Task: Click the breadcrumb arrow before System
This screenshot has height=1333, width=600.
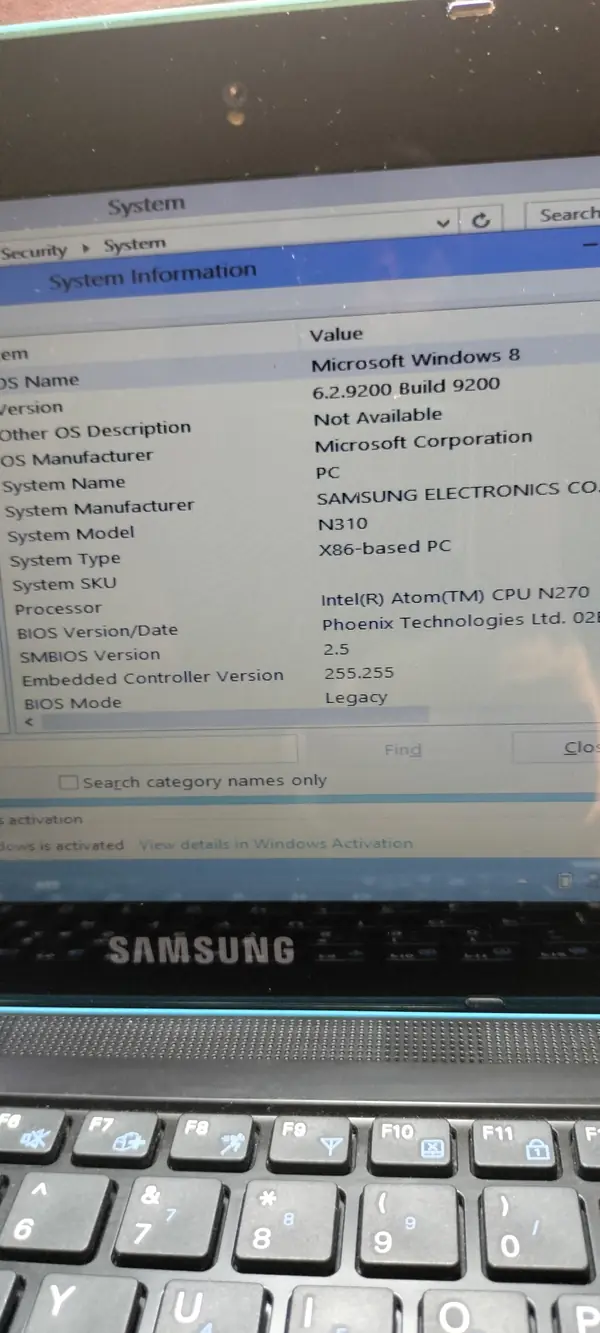Action: [86, 247]
